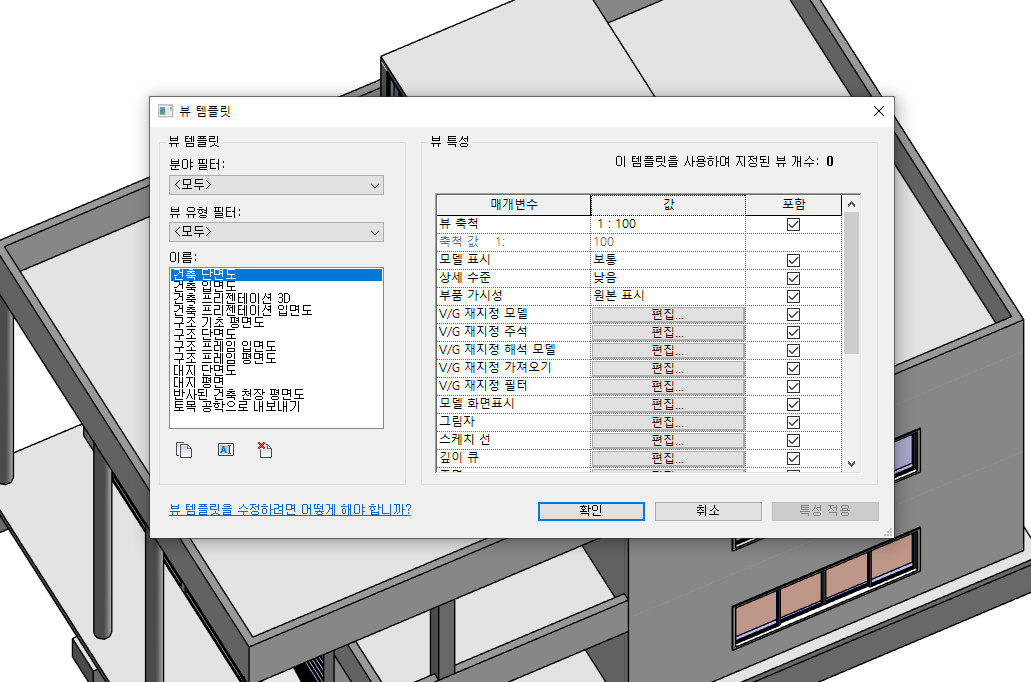
Task: Click the 1 : 100 scale value cell
Action: coord(668,224)
